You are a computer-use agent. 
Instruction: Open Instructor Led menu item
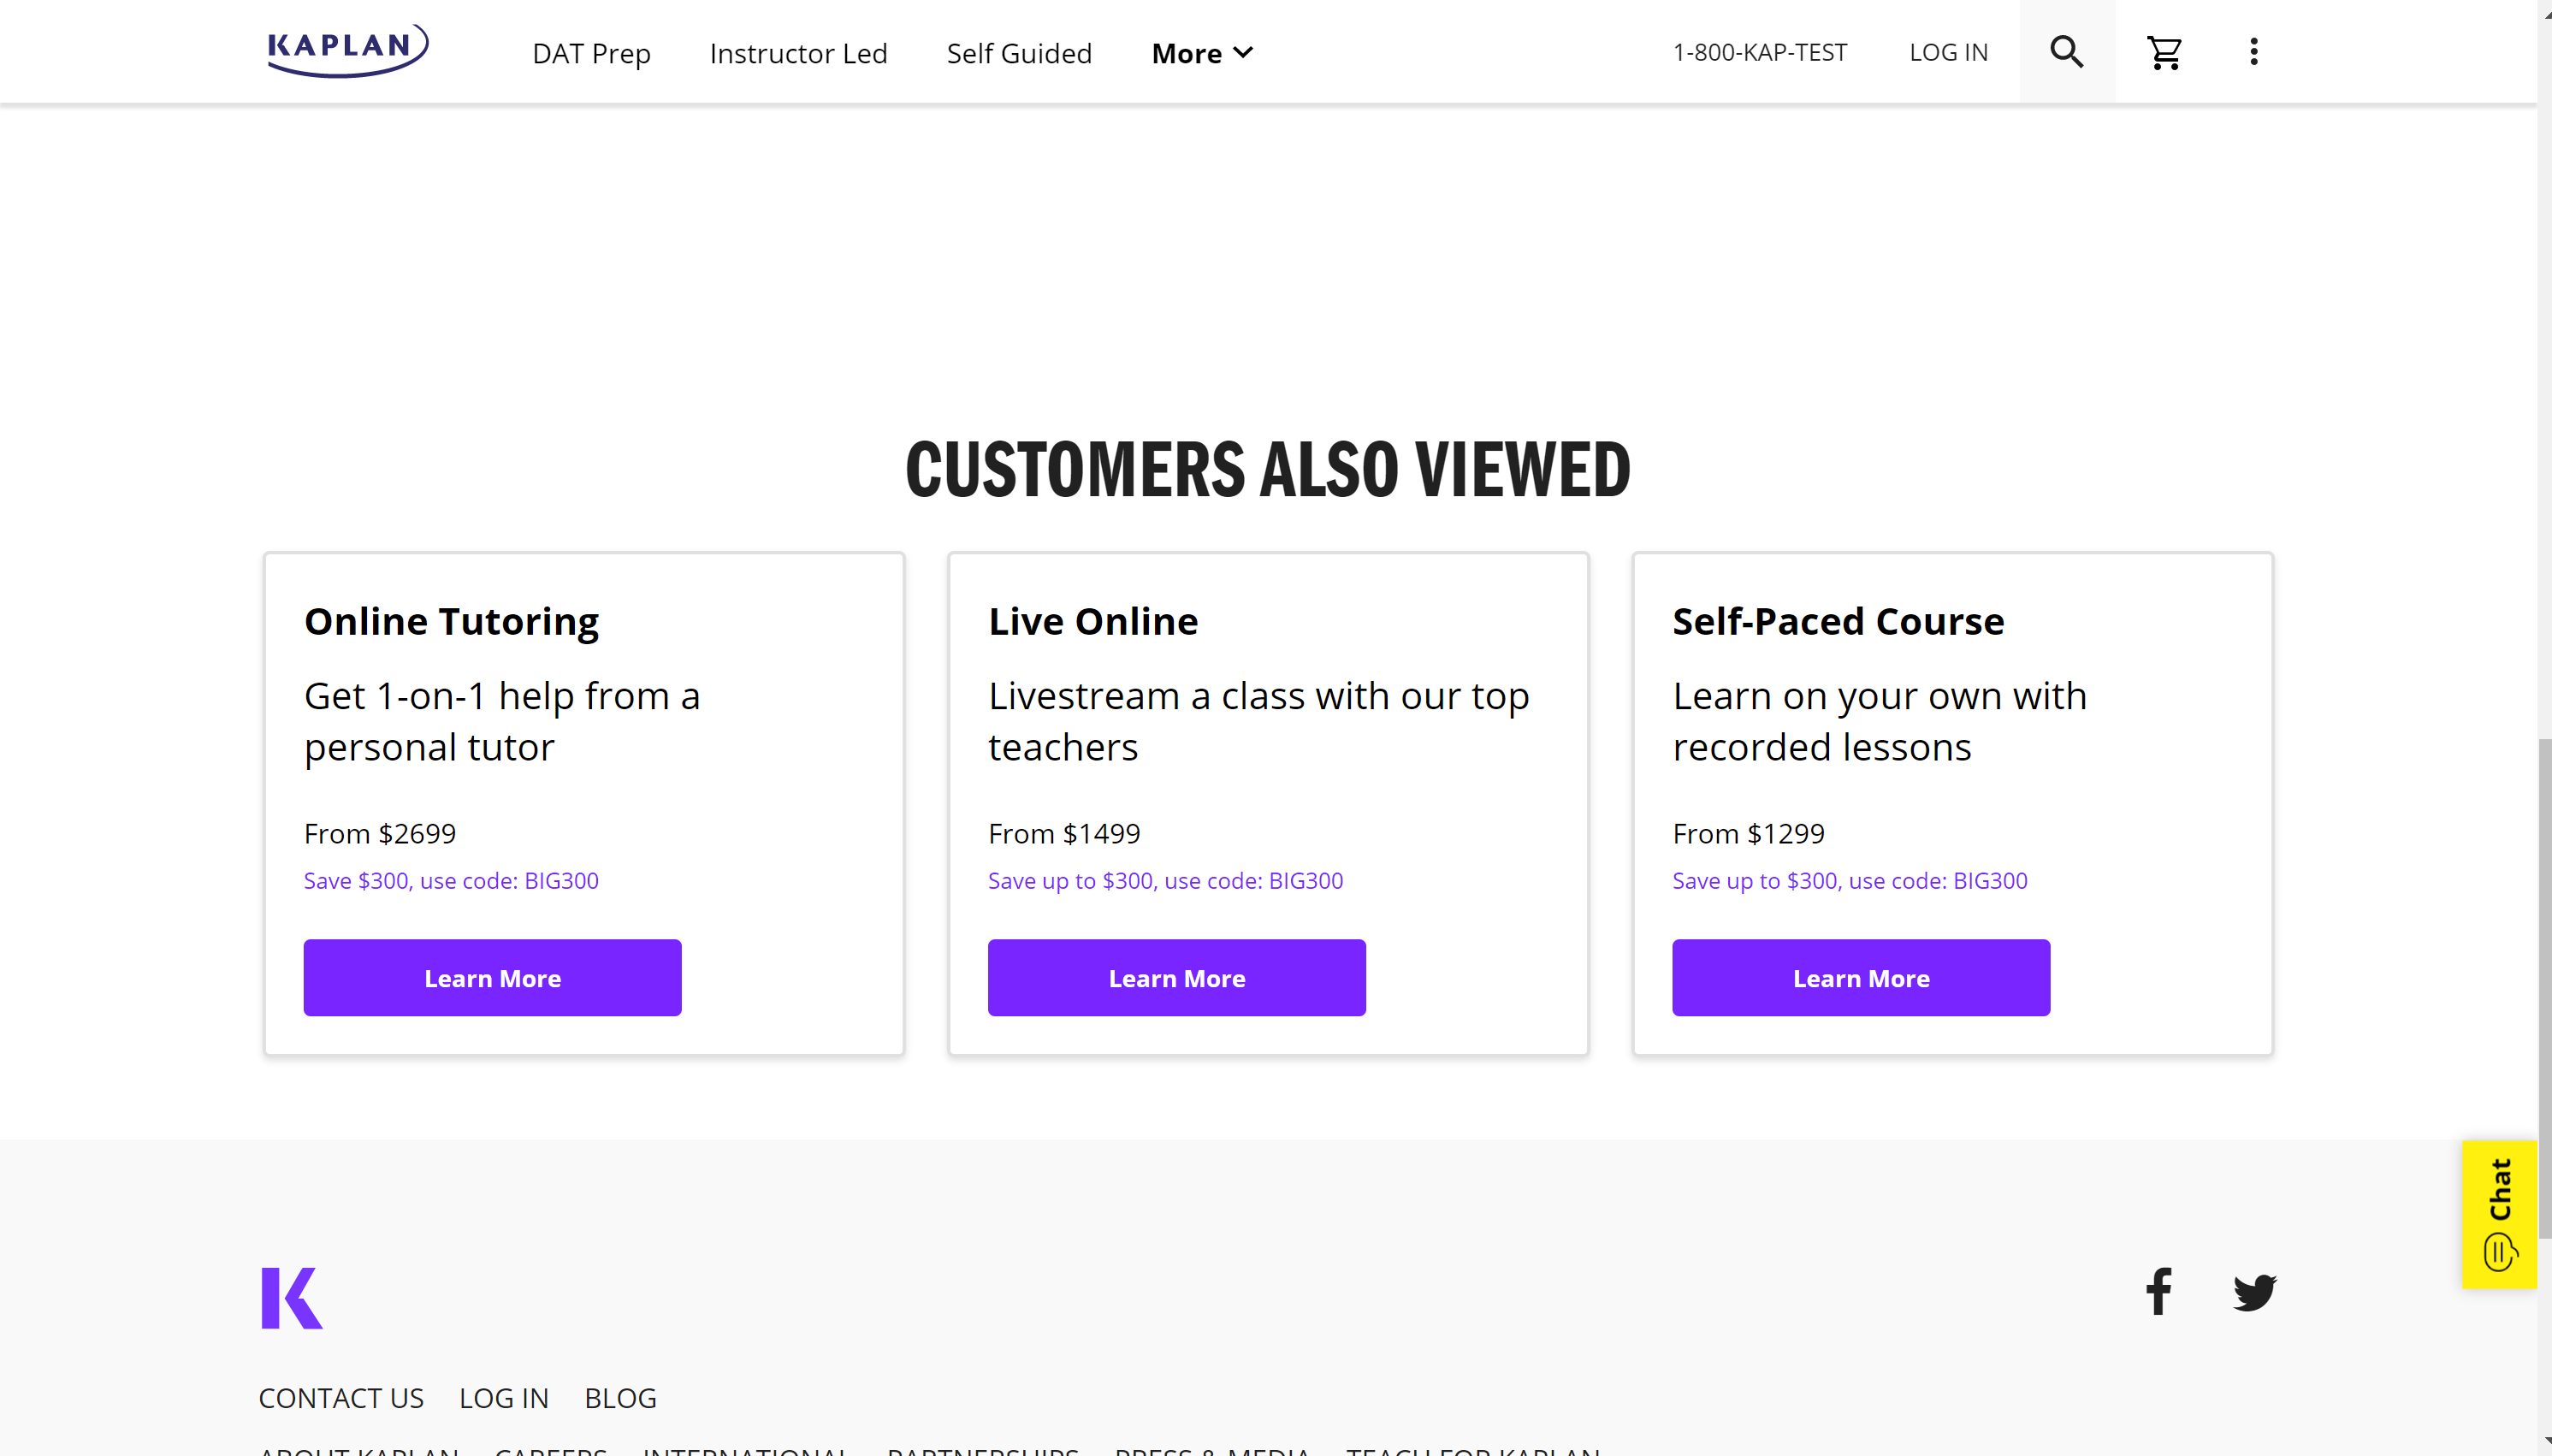[x=798, y=53]
